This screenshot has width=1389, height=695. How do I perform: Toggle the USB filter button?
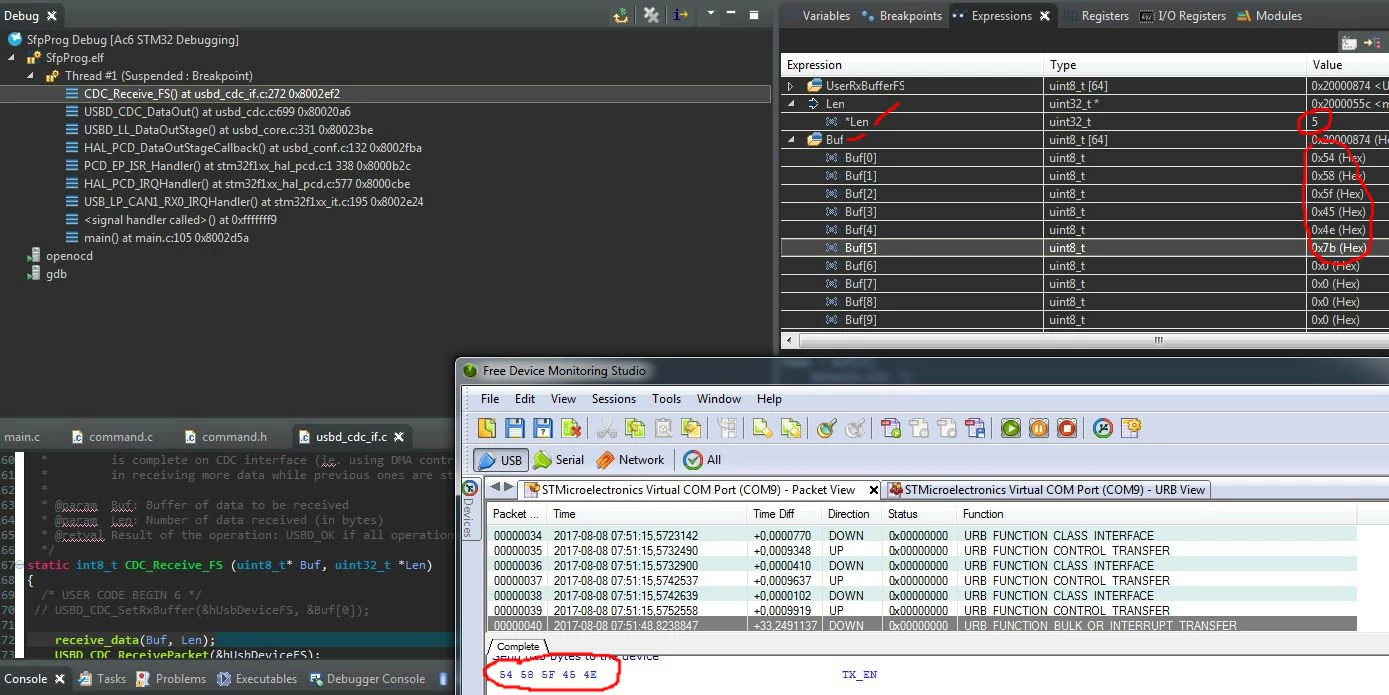click(500, 460)
